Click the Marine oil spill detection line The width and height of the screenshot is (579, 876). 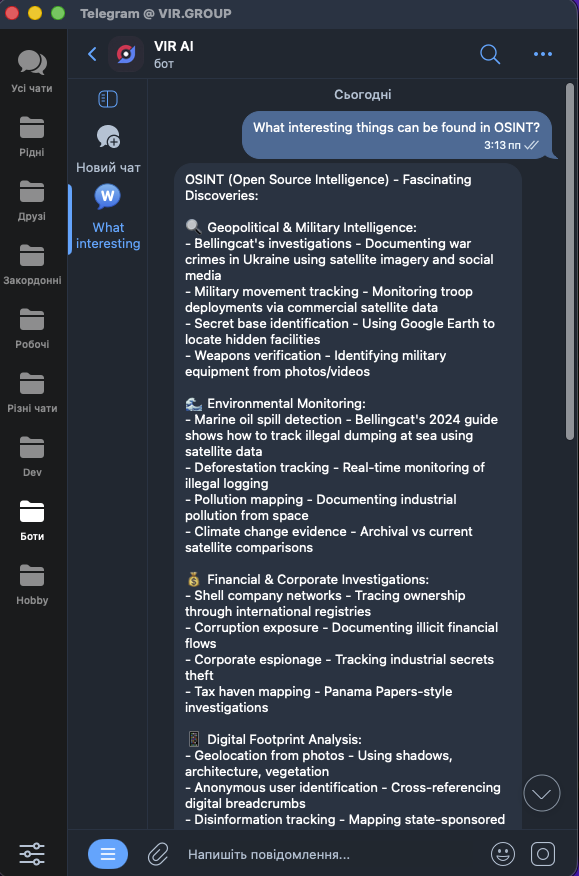341,435
